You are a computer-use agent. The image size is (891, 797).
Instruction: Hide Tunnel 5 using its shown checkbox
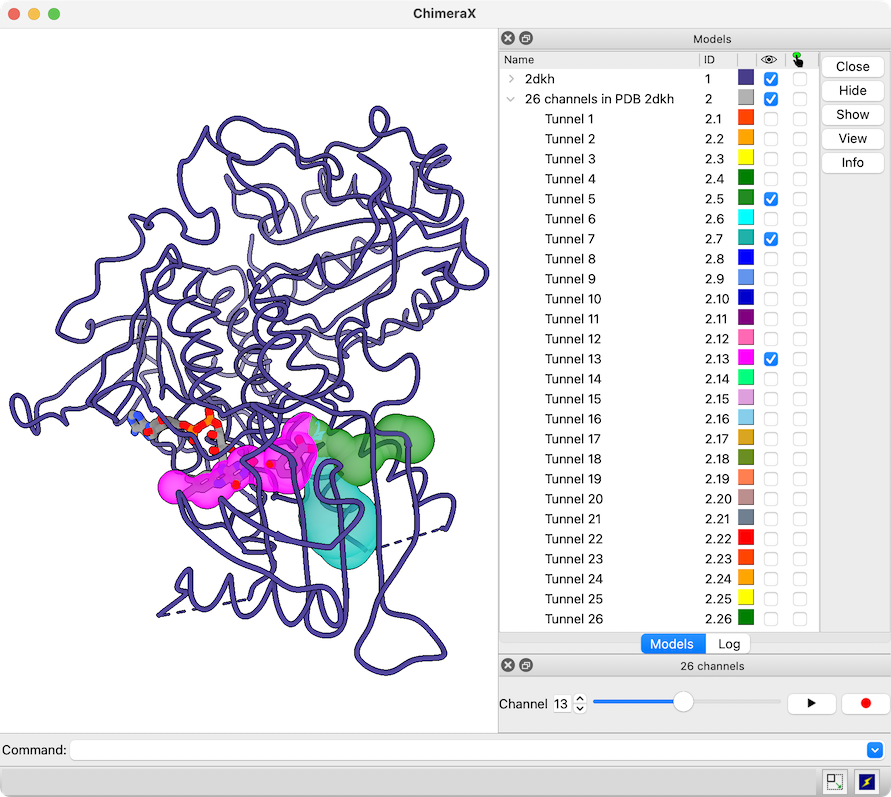771,199
